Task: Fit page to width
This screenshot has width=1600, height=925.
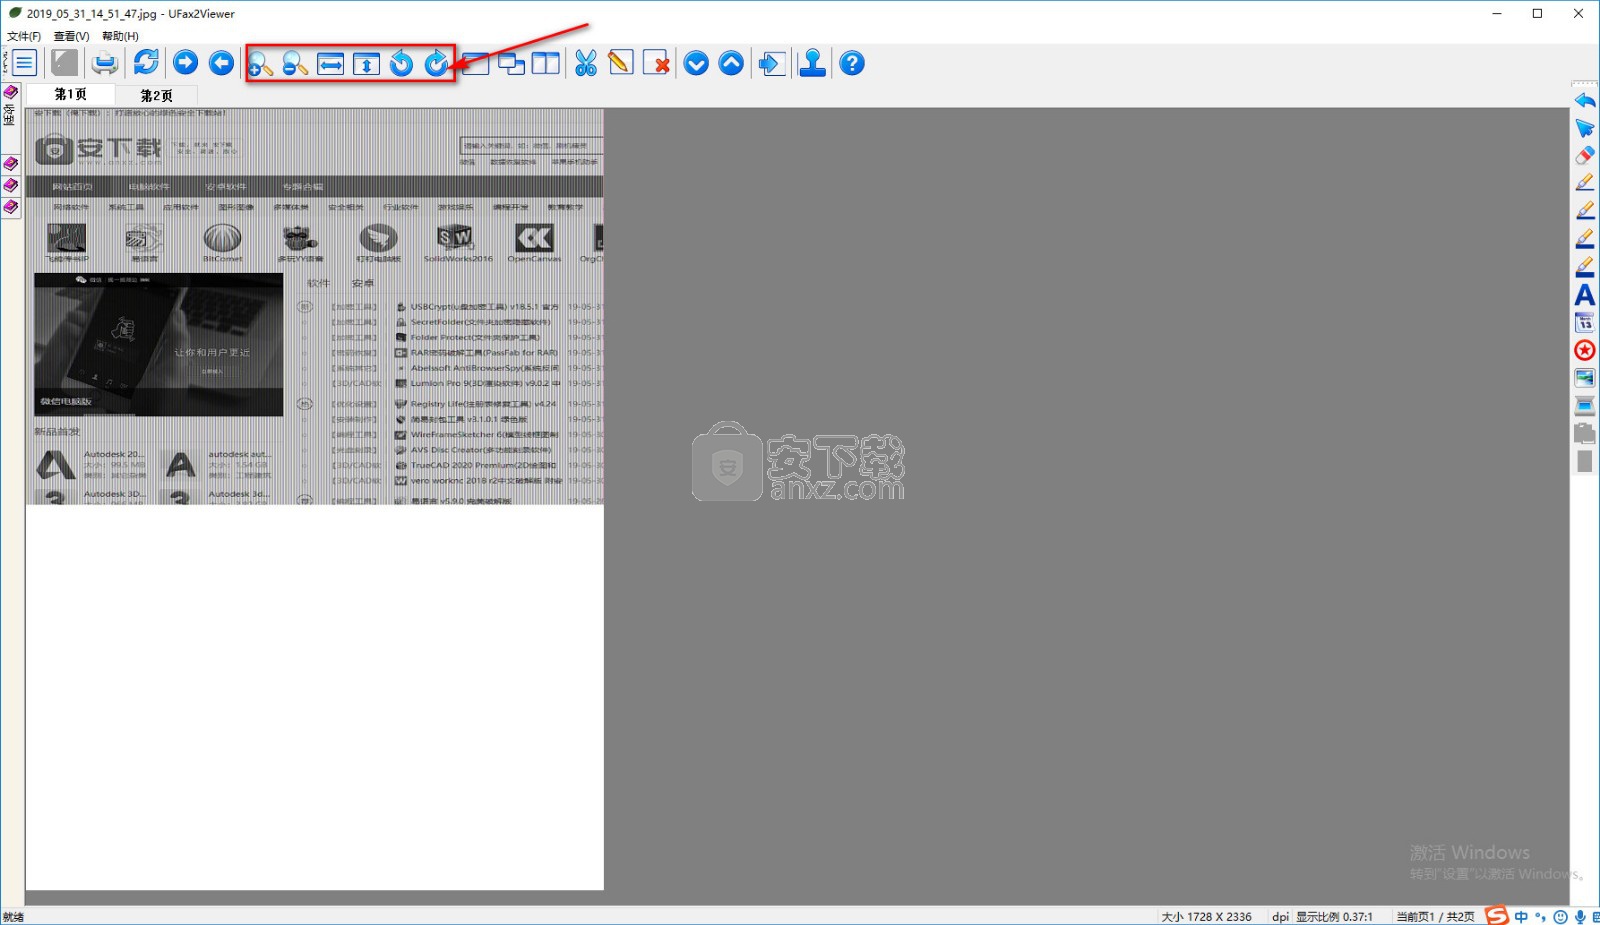Action: point(330,64)
